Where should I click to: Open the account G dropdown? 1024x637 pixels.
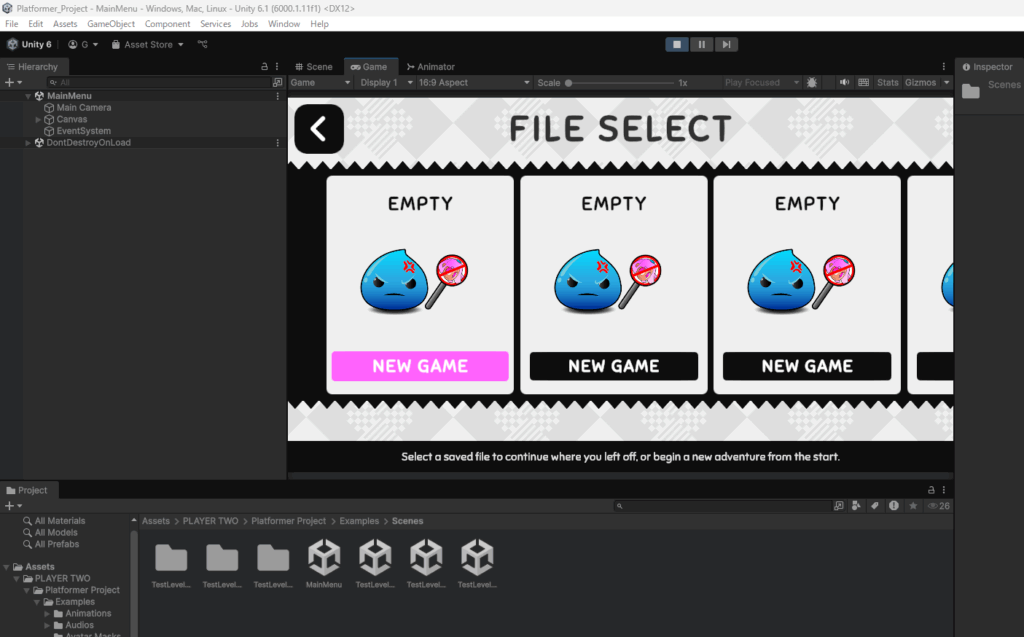(x=83, y=44)
